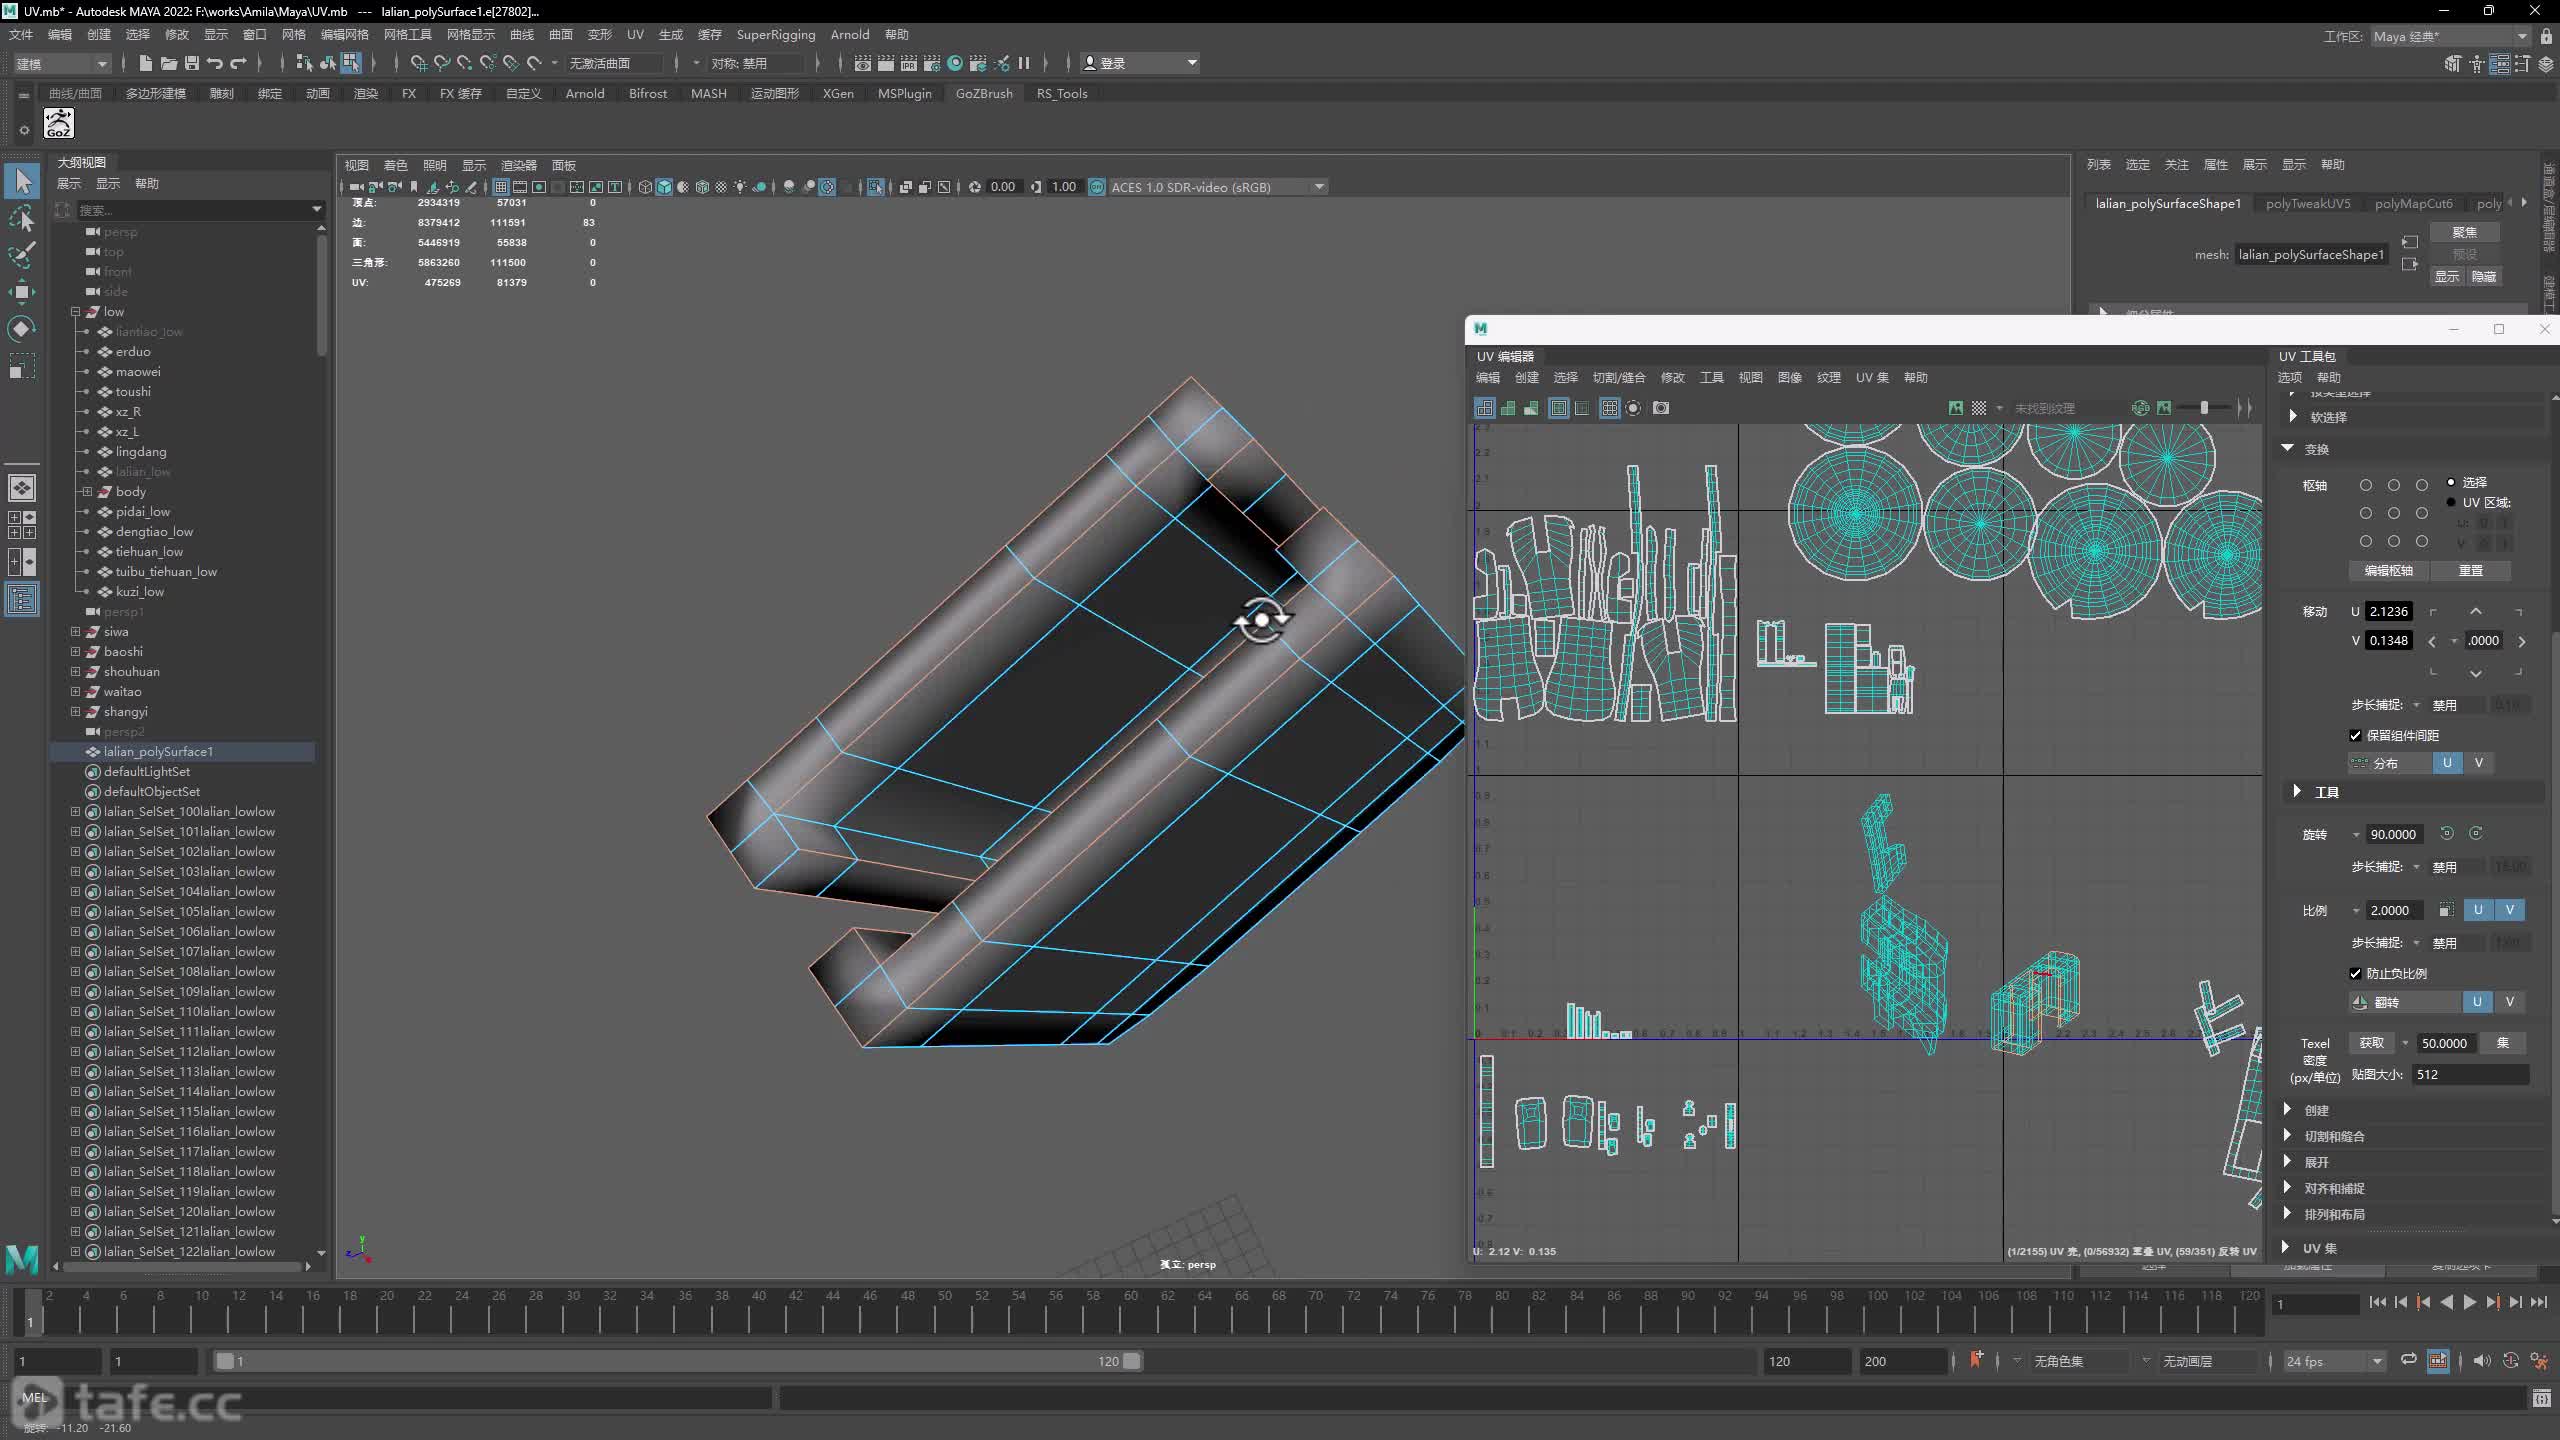2560x1440 pixels.
Task: Activate the Lasso select tool
Action: point(22,218)
